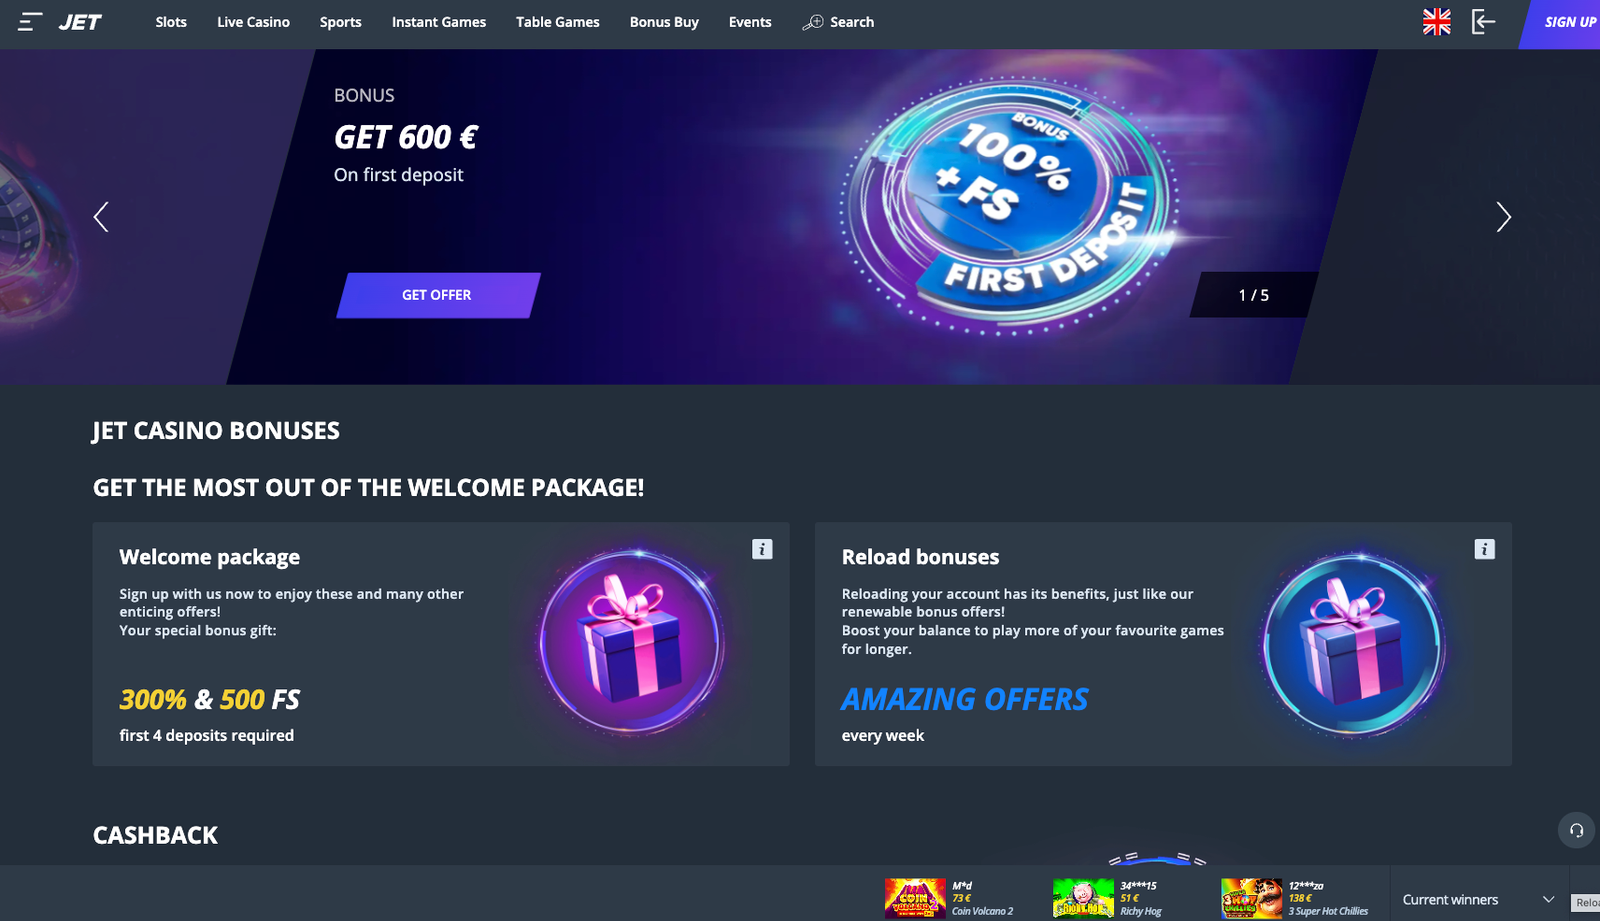
Task: Open the hamburger menu icon
Action: click(30, 22)
